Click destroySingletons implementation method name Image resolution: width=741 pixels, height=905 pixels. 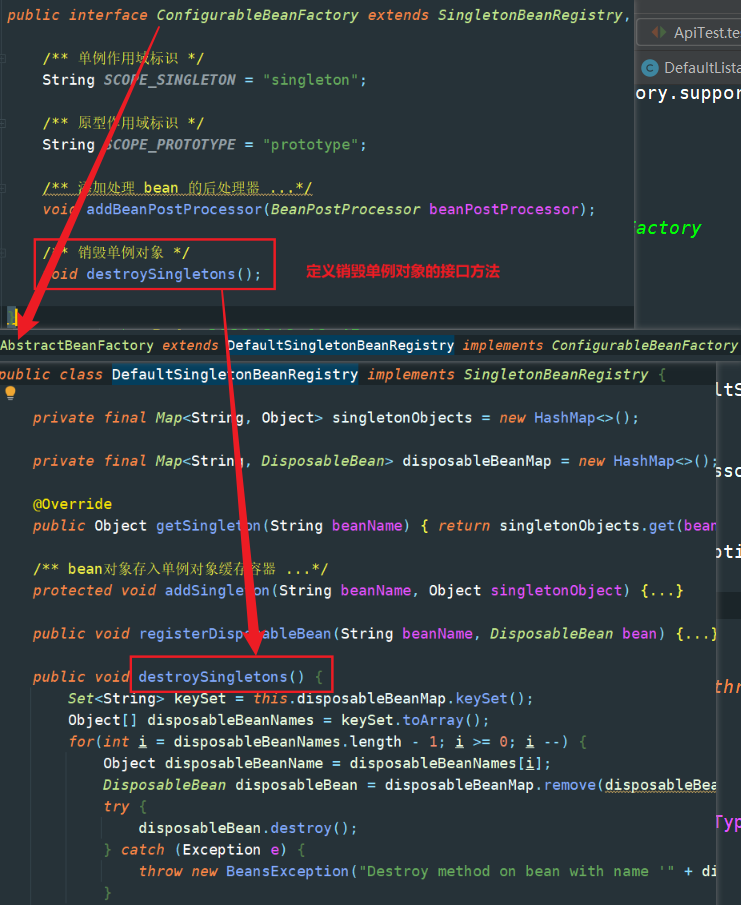click(x=213, y=677)
